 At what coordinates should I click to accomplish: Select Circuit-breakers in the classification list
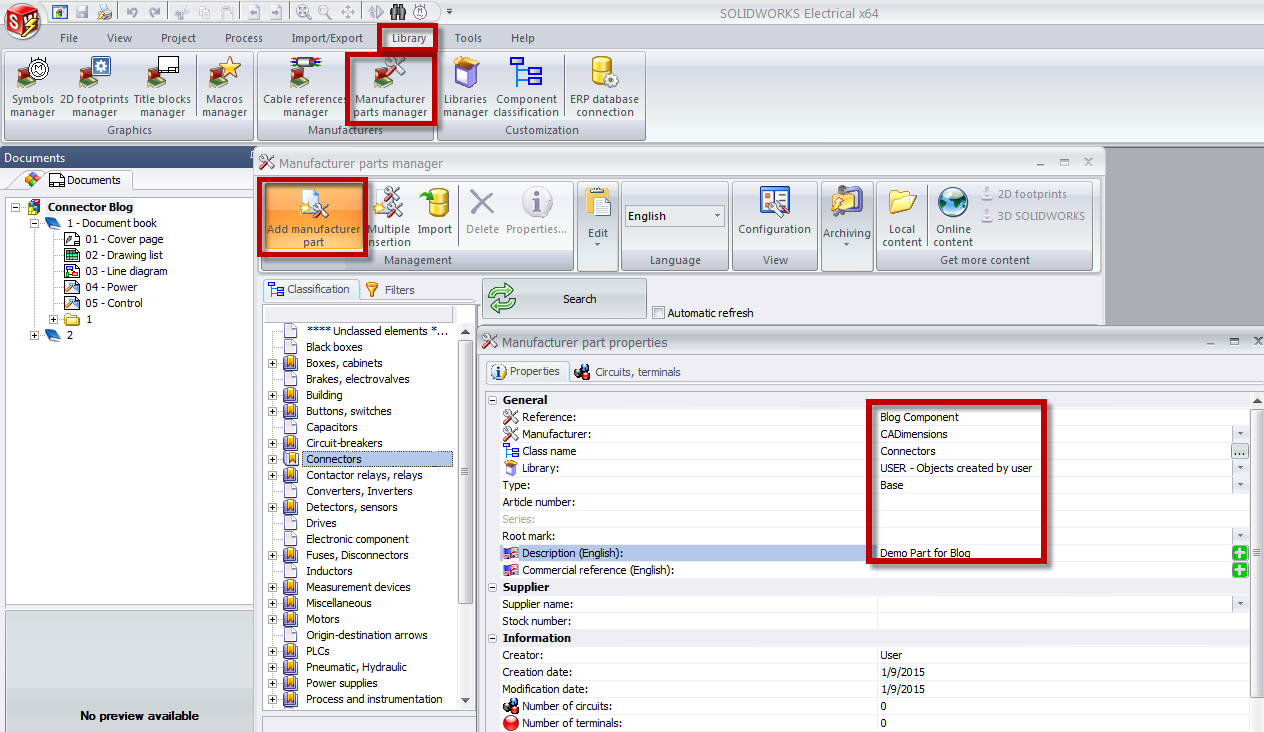point(344,443)
